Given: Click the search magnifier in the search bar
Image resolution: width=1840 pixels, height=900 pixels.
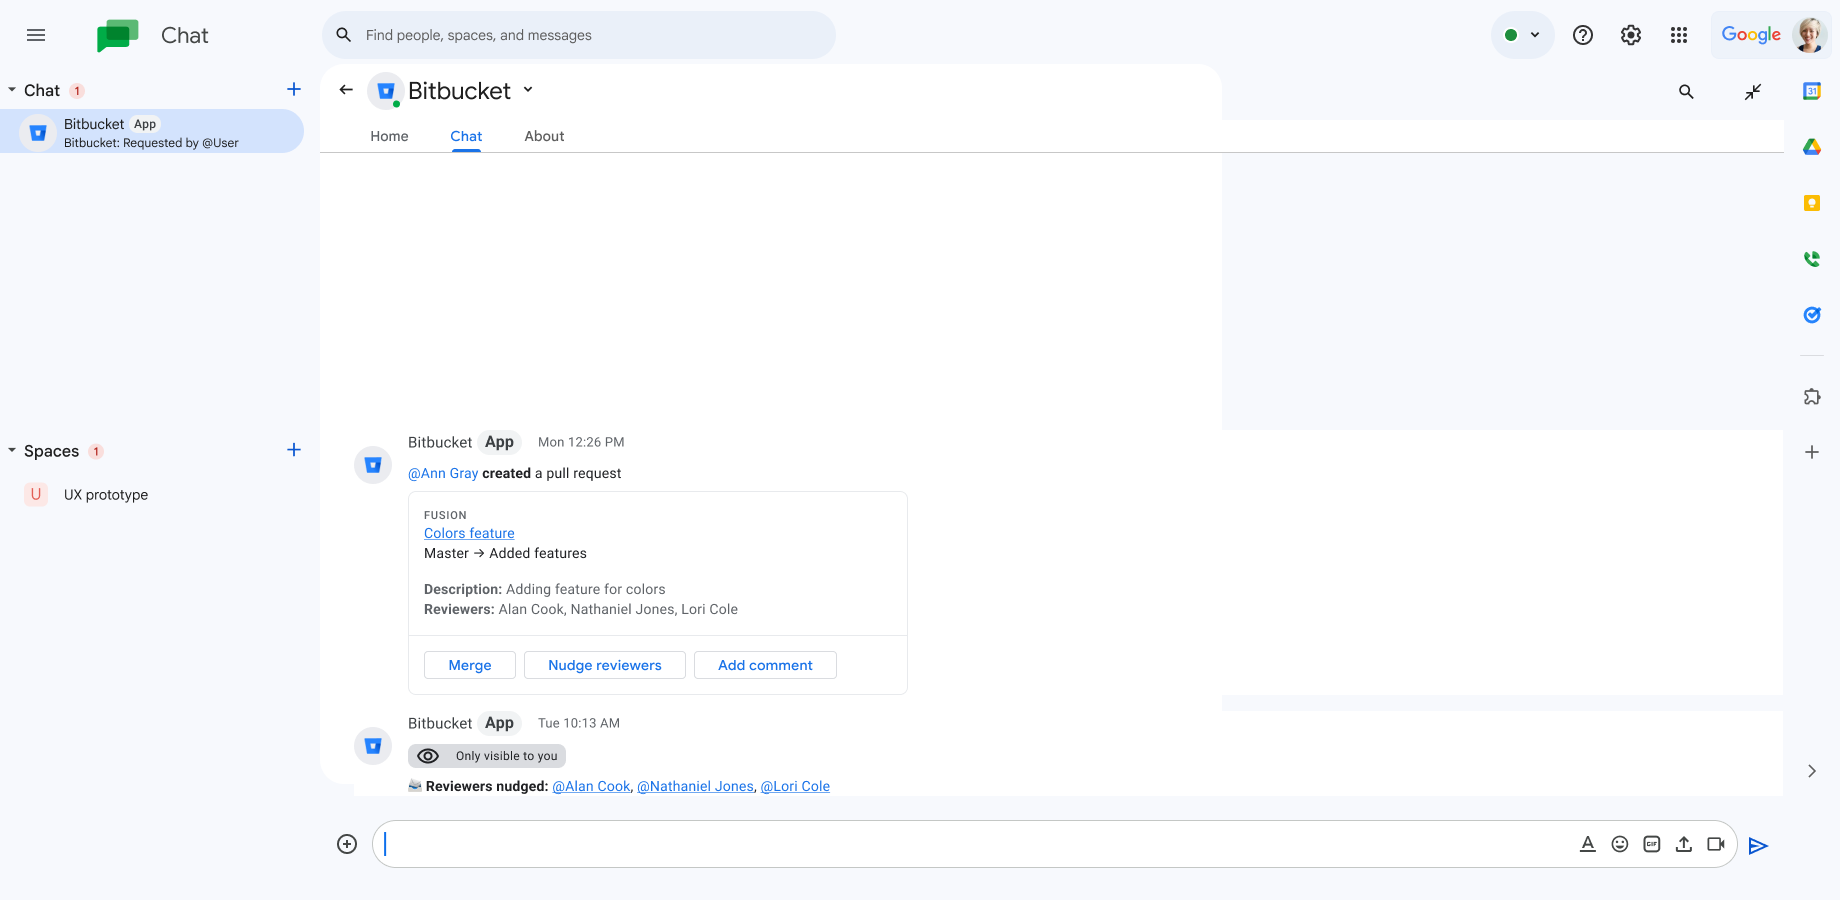Looking at the screenshot, I should pyautogui.click(x=343, y=35).
